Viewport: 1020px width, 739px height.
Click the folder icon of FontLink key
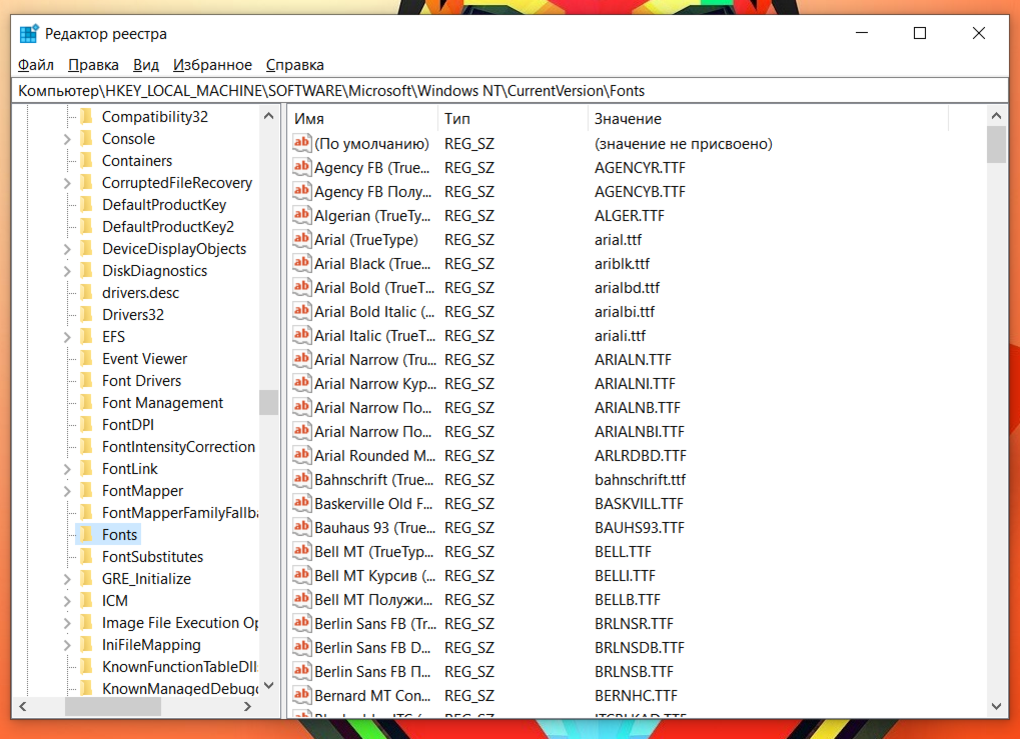click(87, 468)
